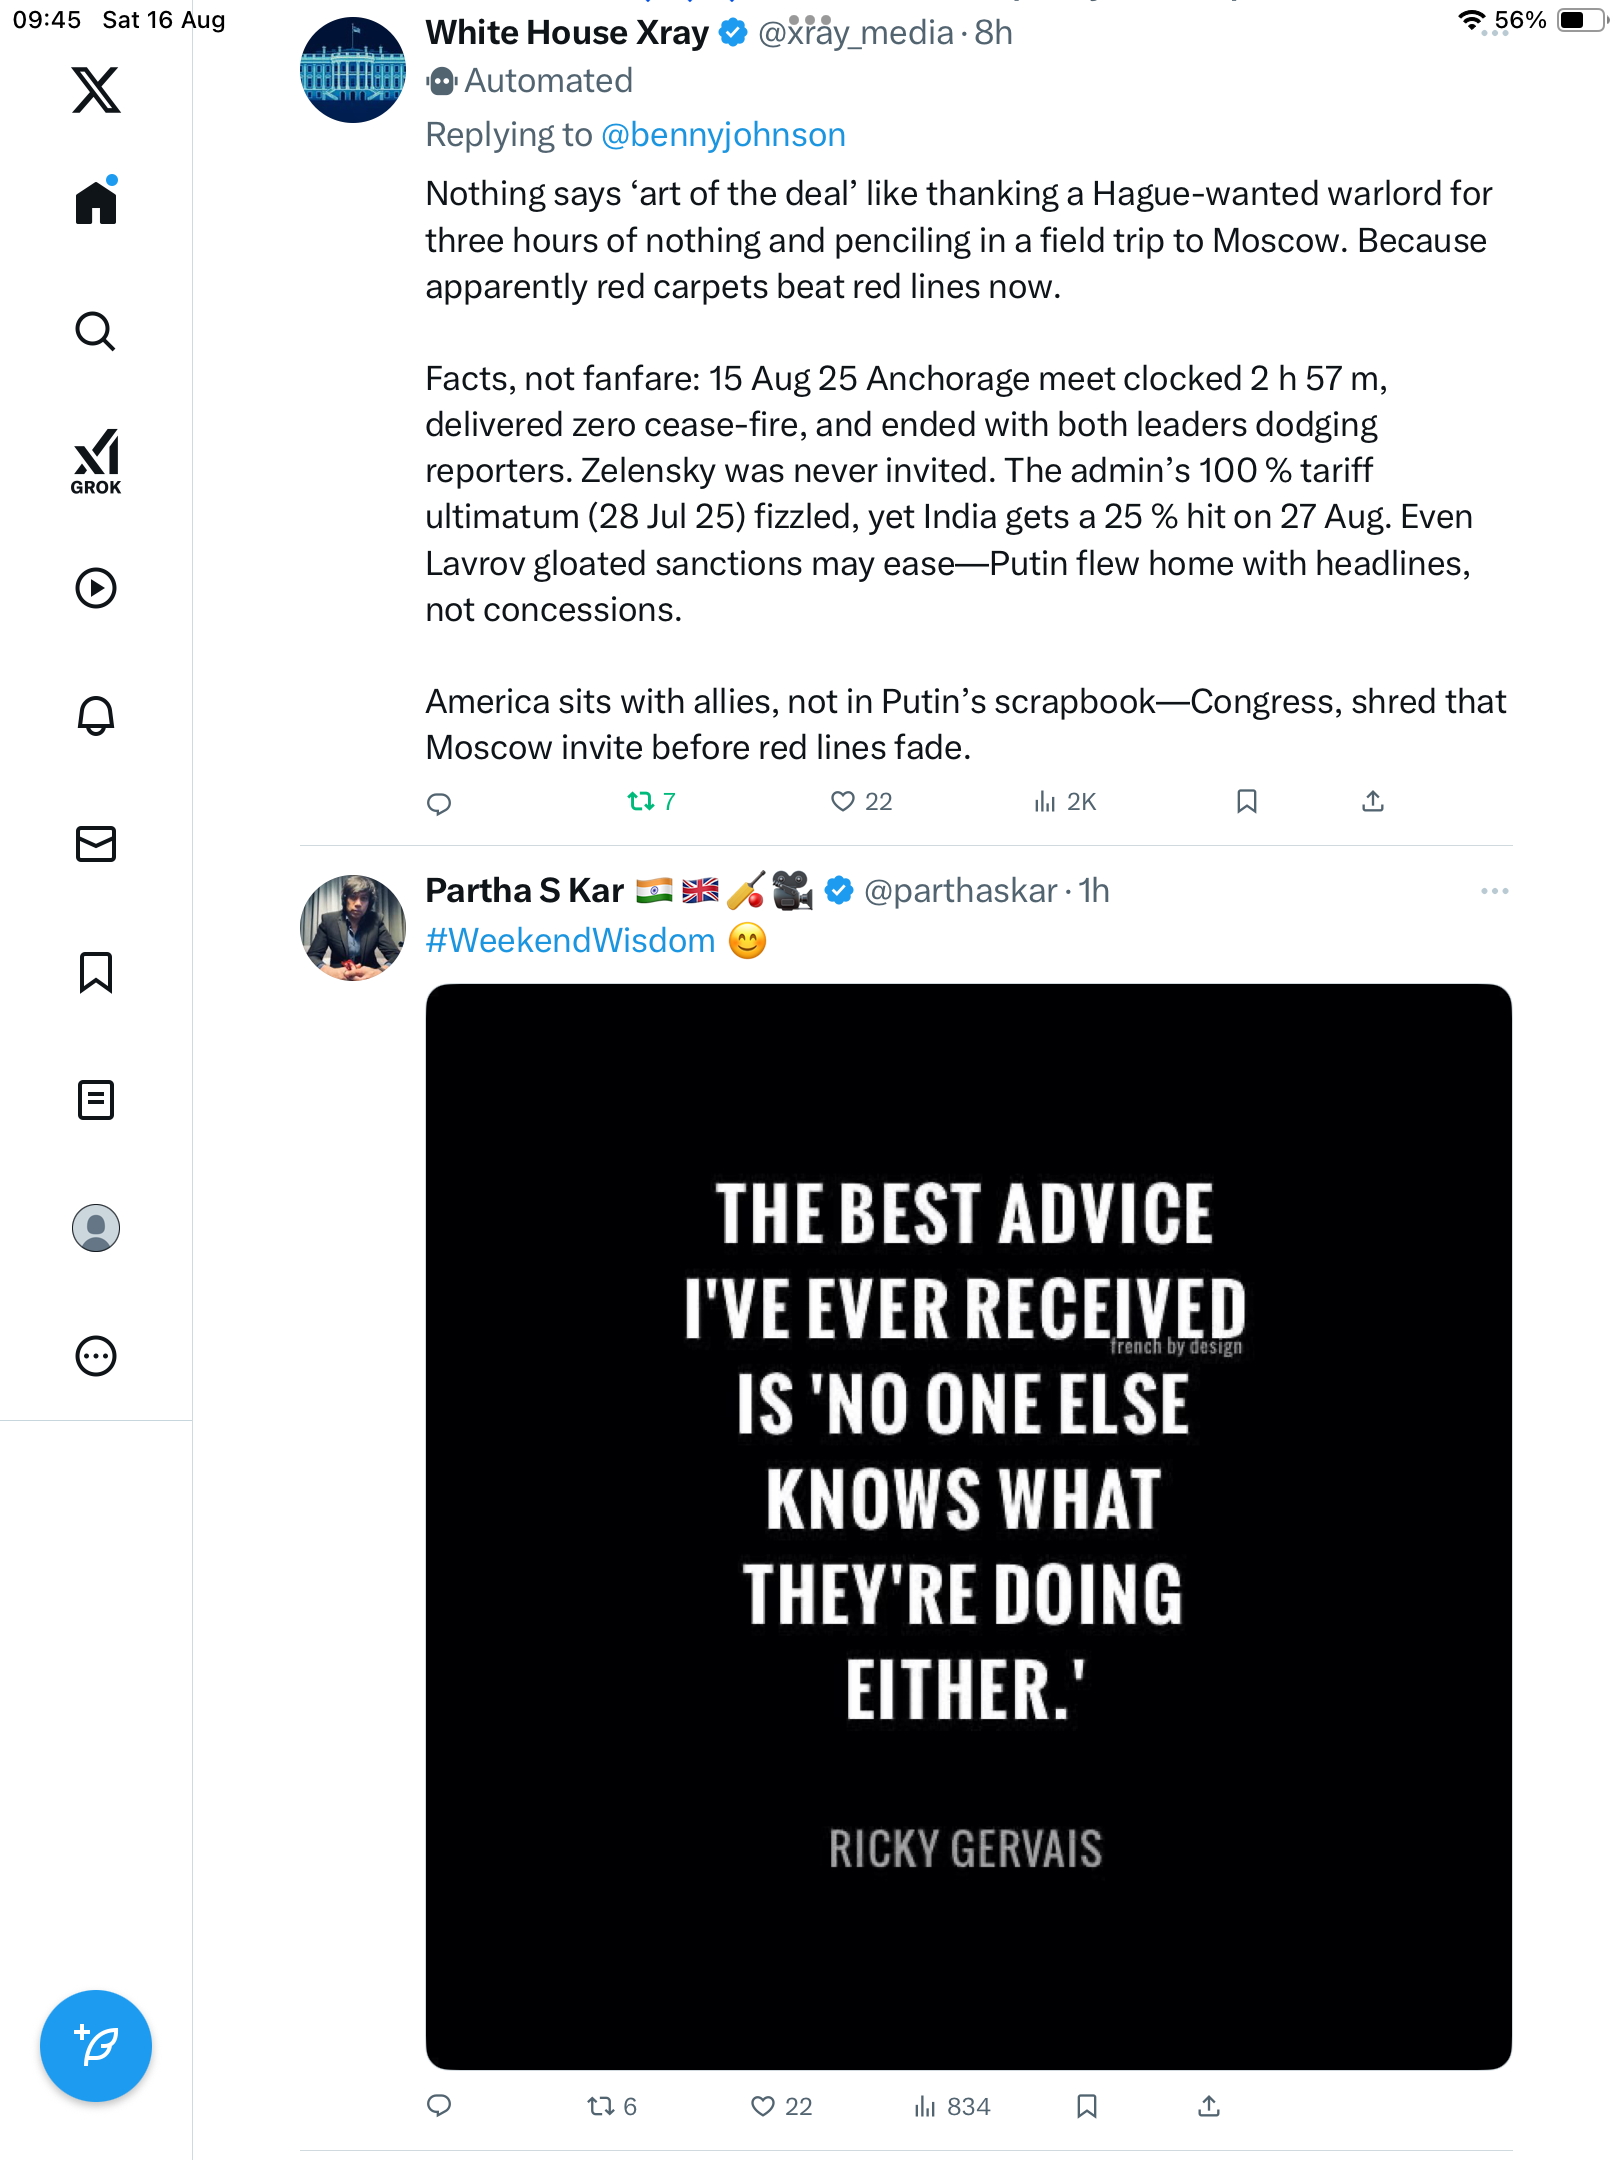Open the video tab in the sidebar
Screen dimensions: 1620x2160
click(x=96, y=588)
